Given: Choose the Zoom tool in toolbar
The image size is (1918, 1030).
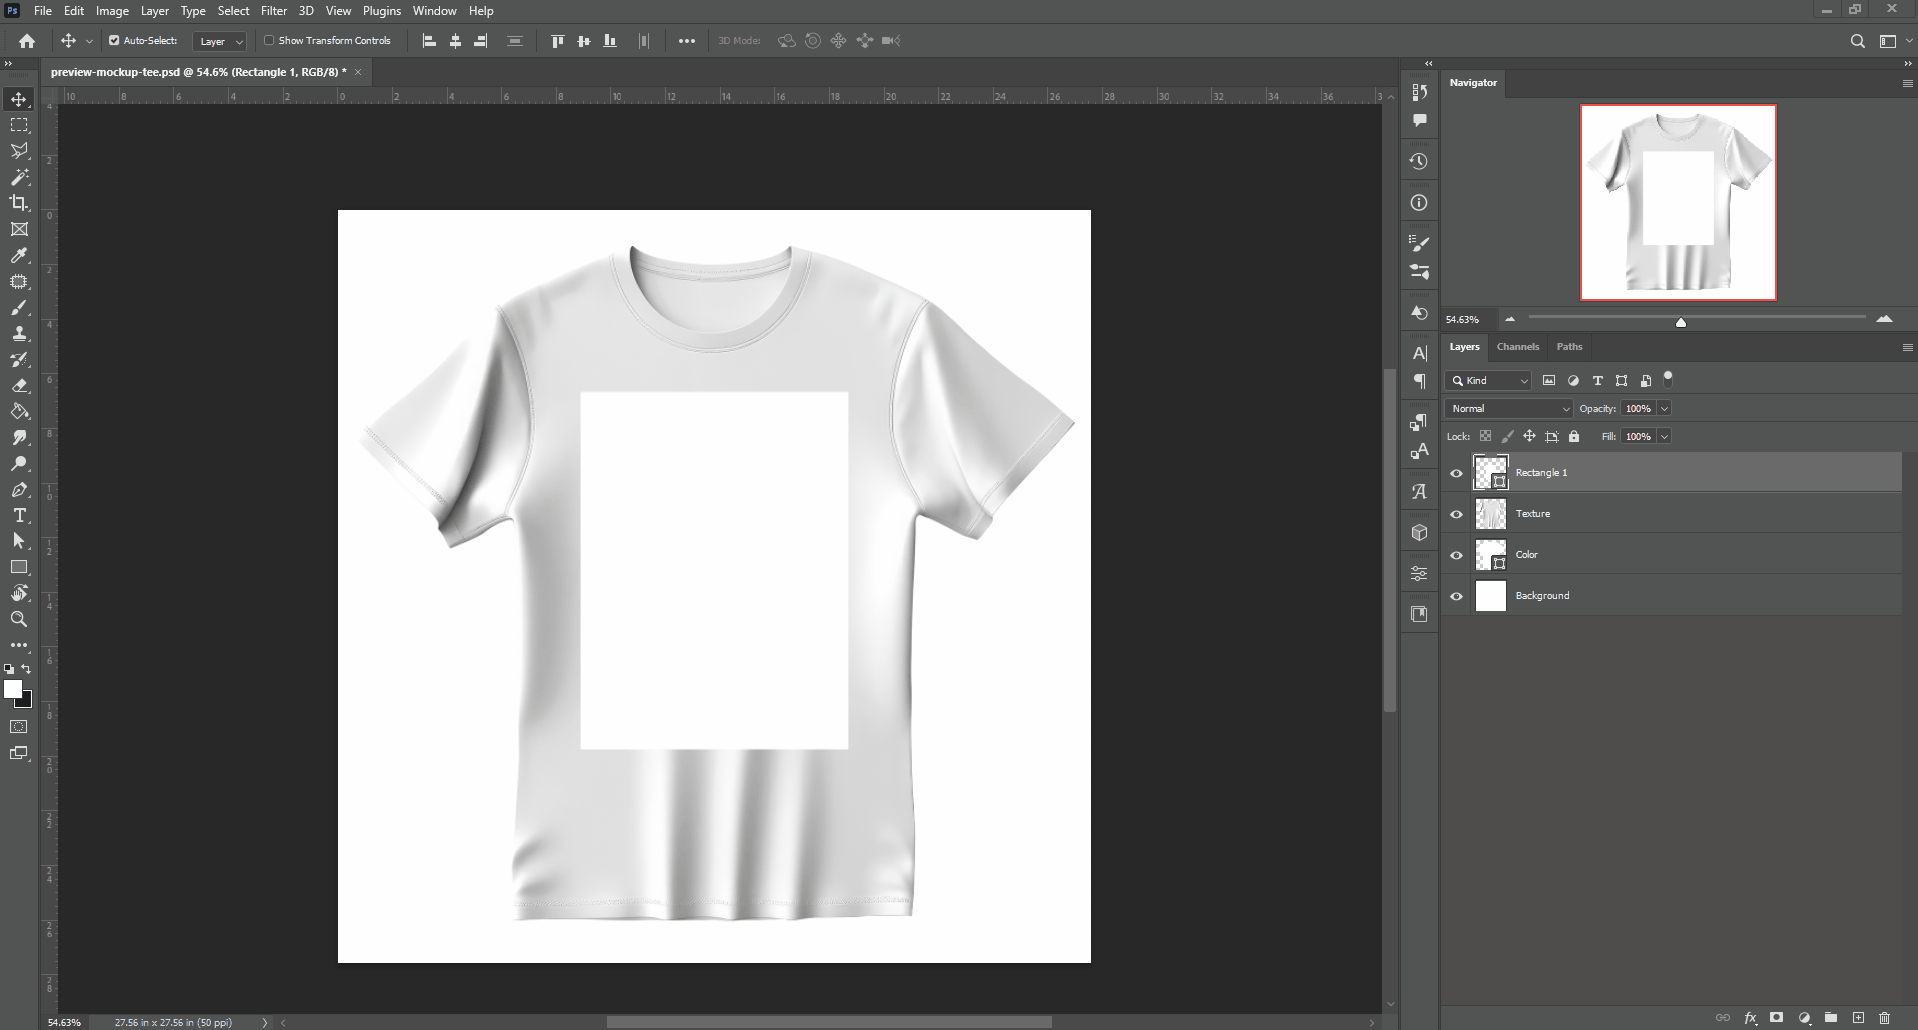Looking at the screenshot, I should tap(19, 620).
